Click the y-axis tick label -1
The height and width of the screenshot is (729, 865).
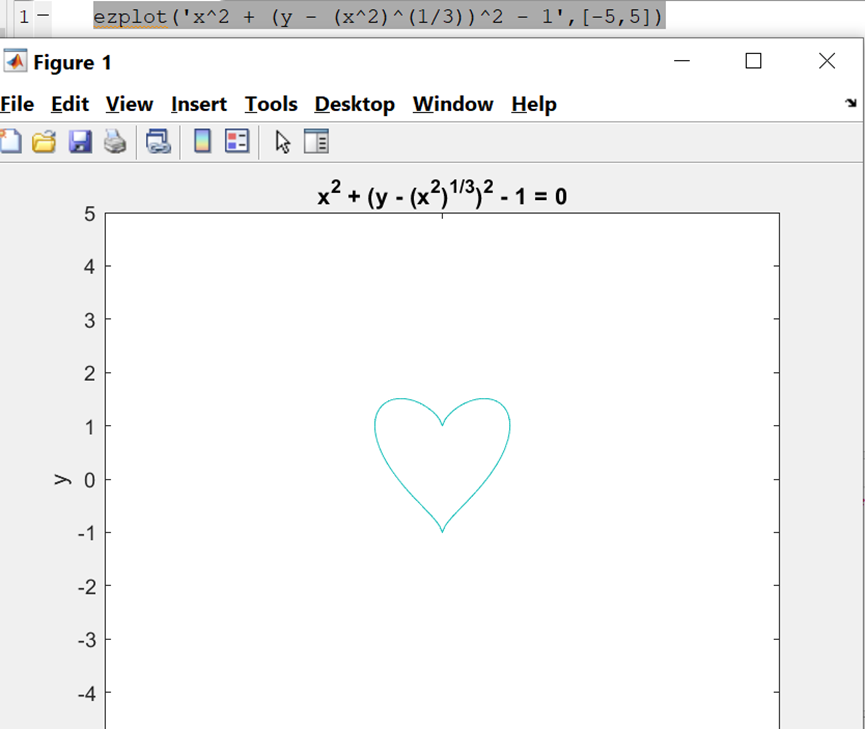point(87,534)
